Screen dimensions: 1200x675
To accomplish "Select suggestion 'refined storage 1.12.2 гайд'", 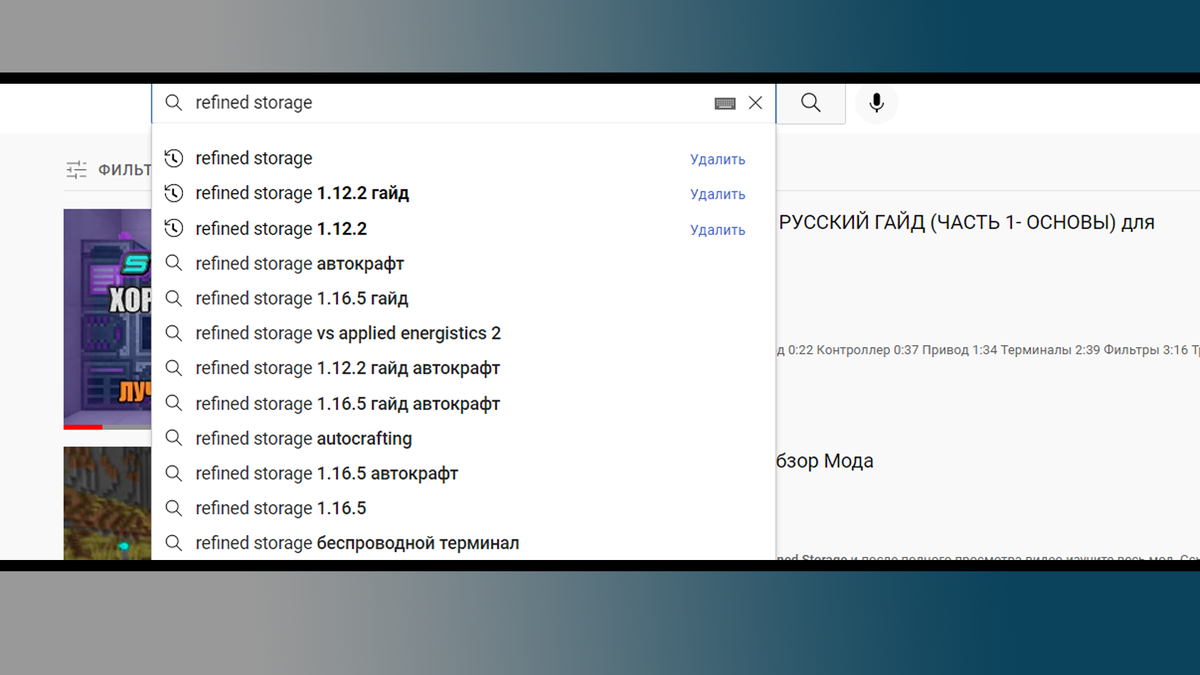I will point(463,193).
